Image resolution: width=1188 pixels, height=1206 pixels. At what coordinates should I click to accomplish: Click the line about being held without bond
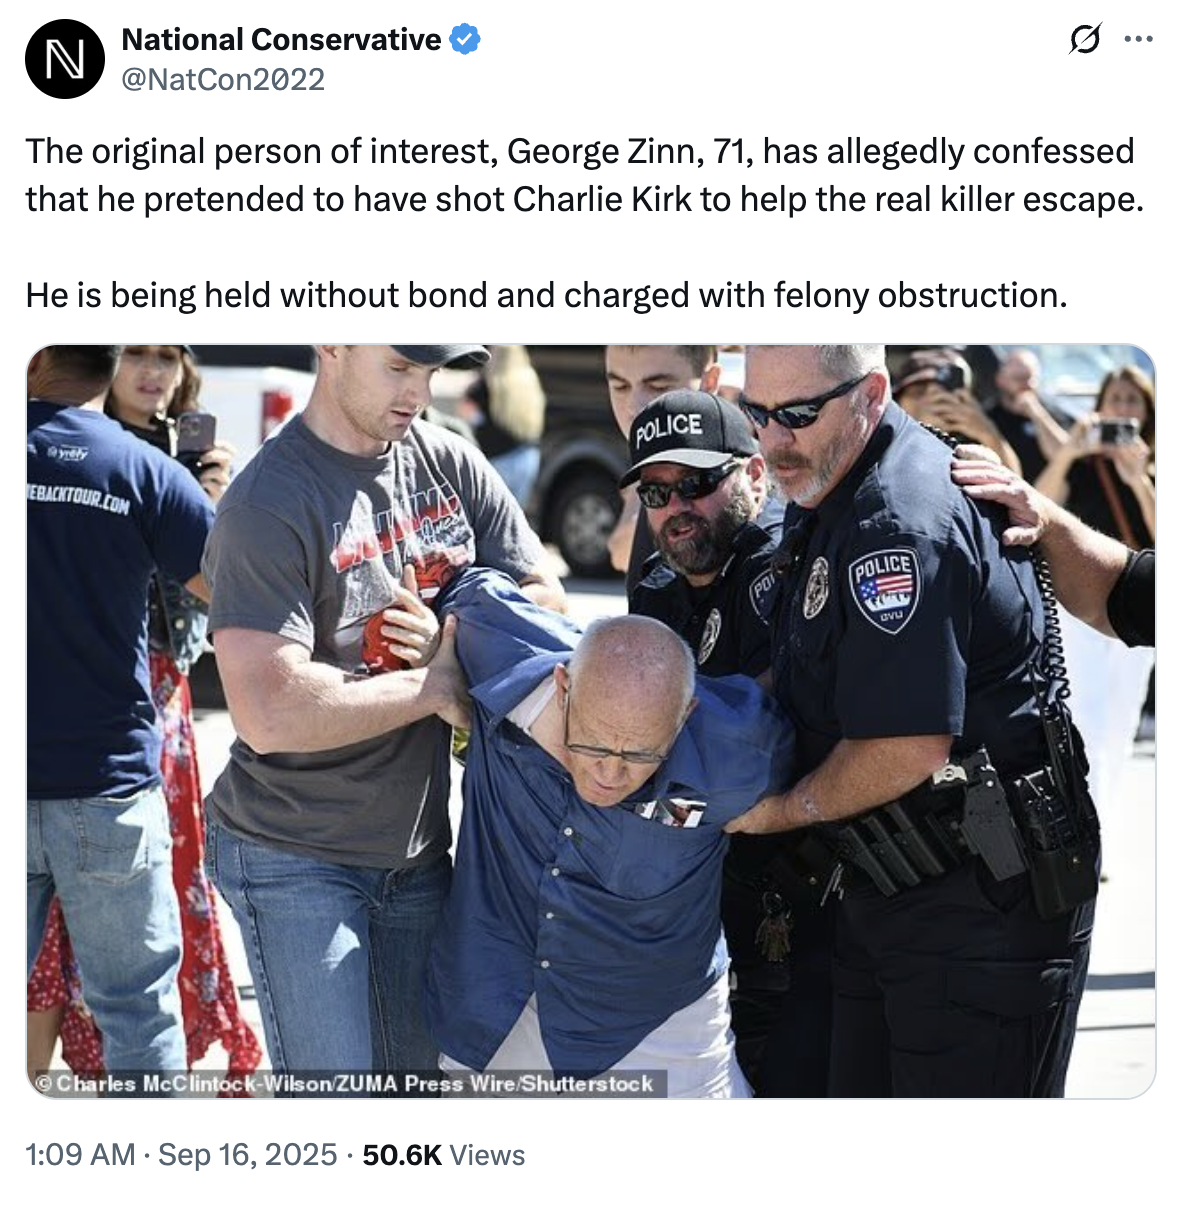point(546,295)
